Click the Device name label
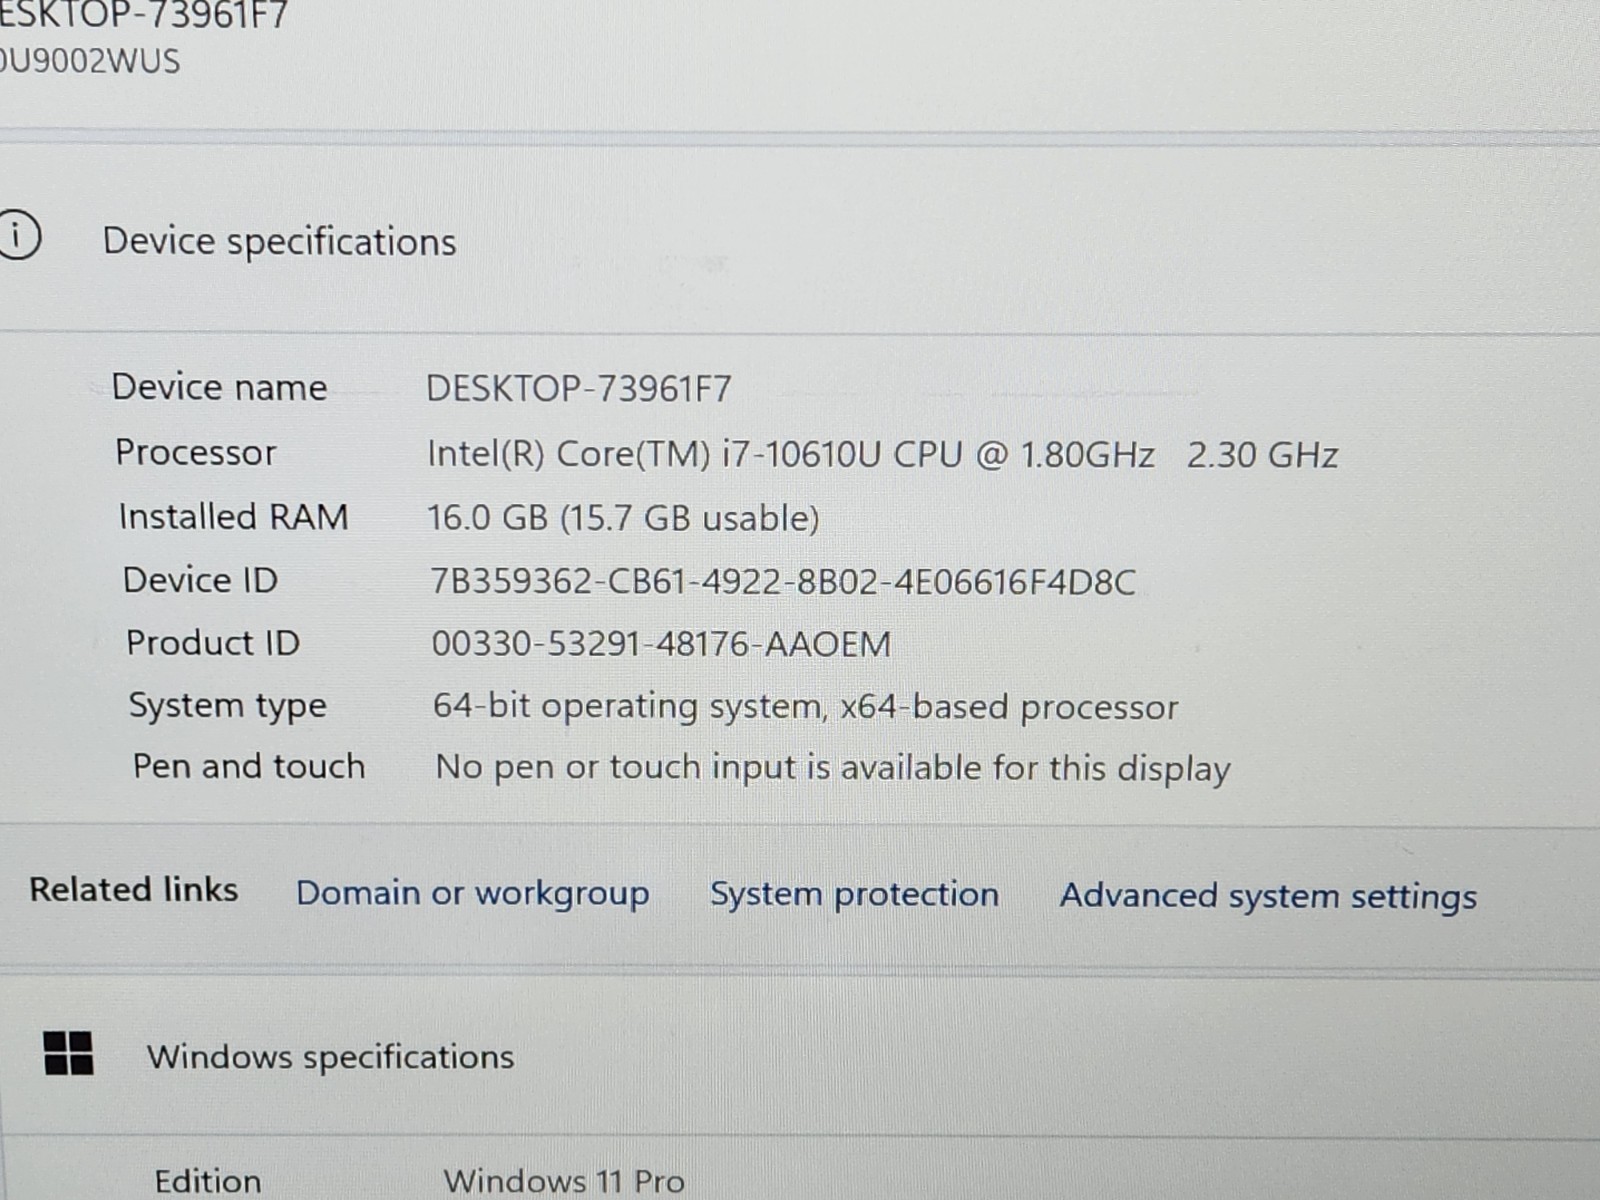The image size is (1600, 1200). pos(220,387)
